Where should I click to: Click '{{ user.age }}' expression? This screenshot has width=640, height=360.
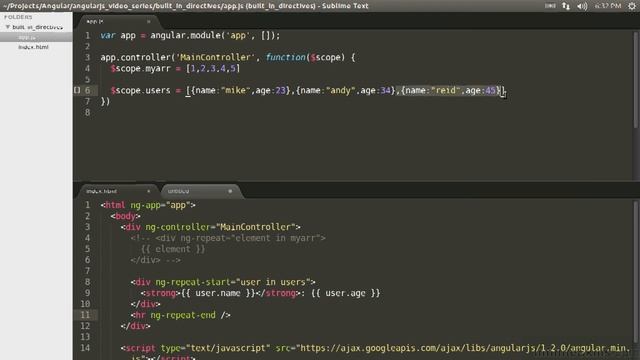click(x=346, y=293)
